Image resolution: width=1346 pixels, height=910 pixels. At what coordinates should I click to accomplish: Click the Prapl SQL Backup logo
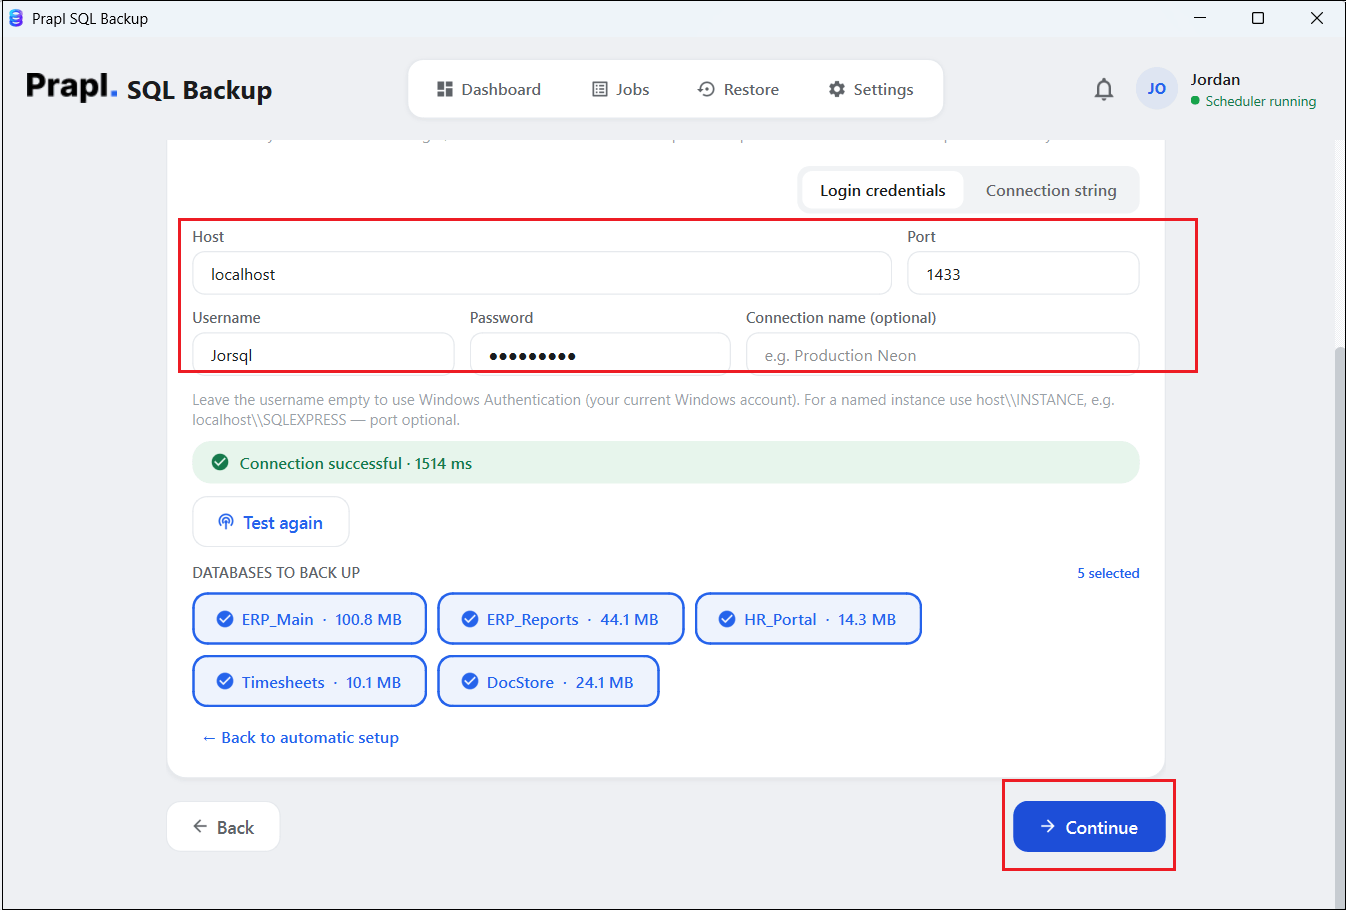point(149,88)
